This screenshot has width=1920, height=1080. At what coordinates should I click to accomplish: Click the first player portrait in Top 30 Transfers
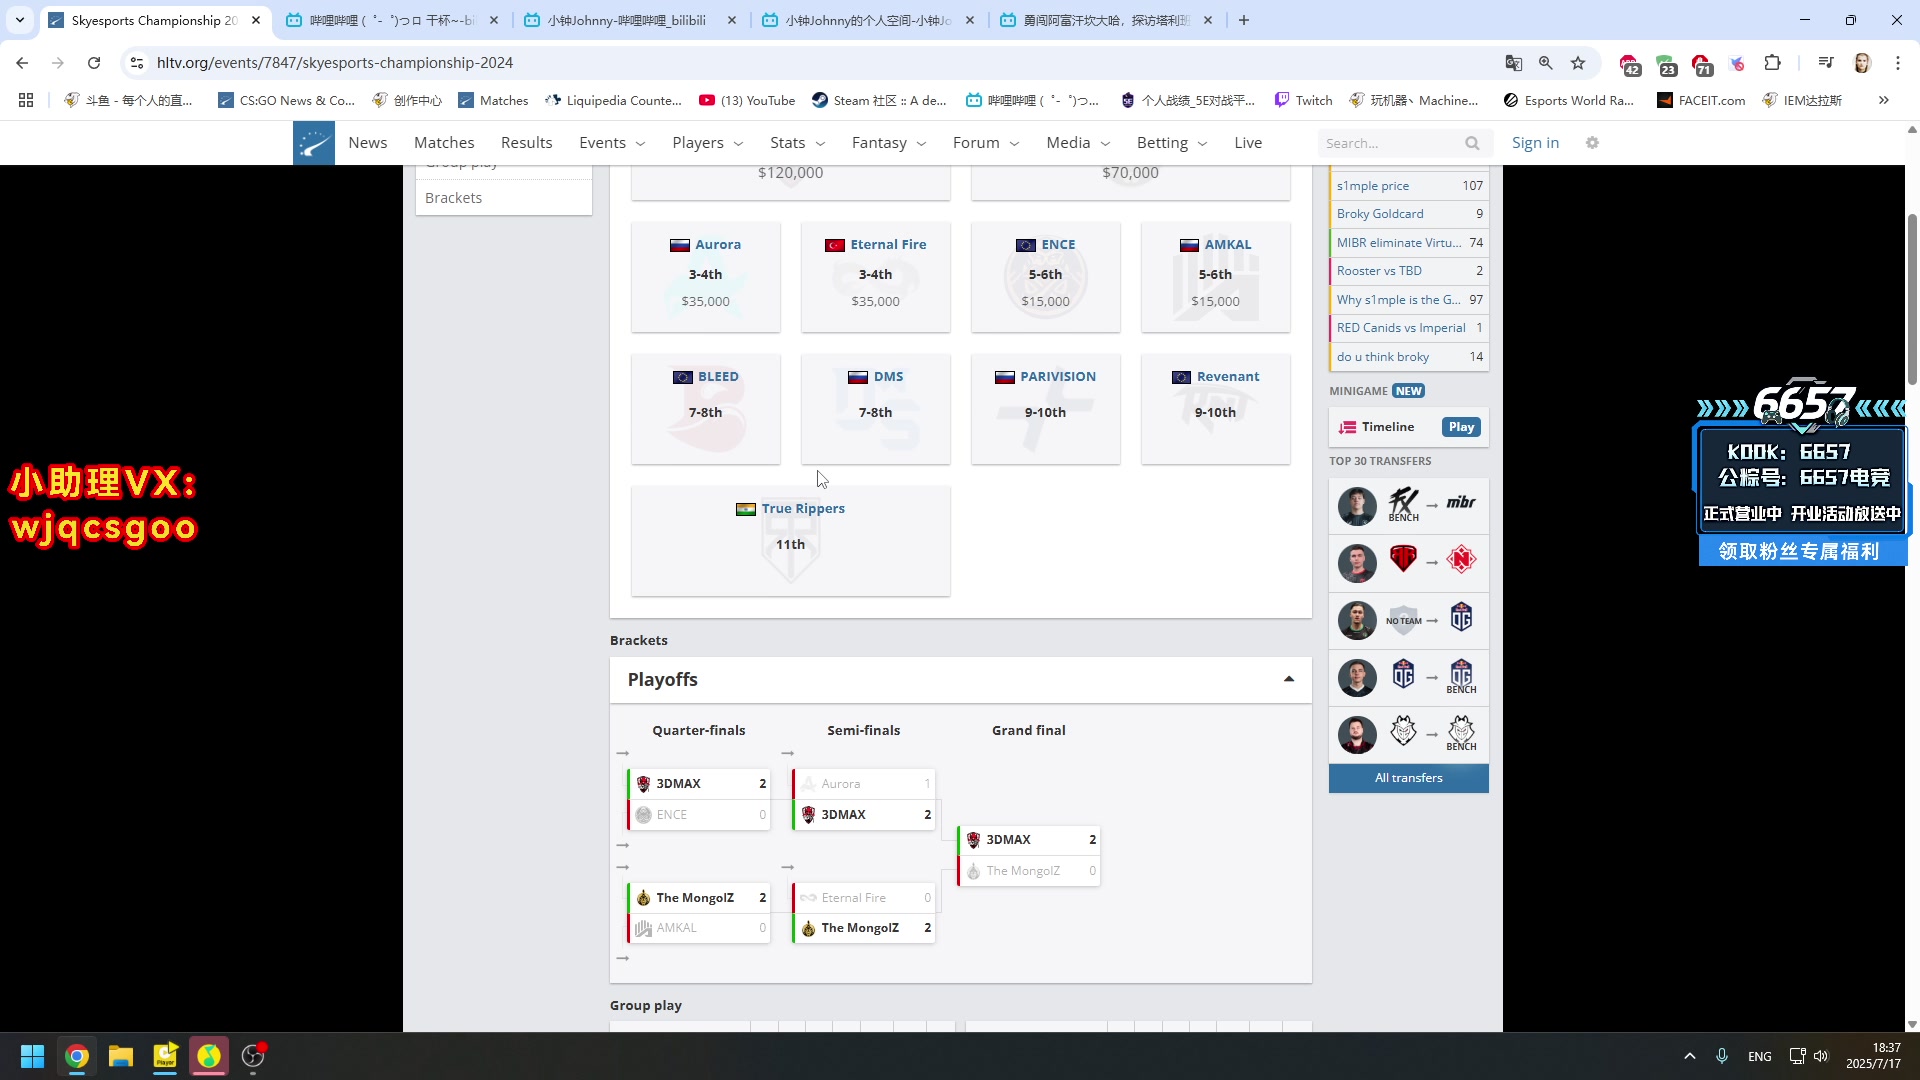click(1357, 506)
